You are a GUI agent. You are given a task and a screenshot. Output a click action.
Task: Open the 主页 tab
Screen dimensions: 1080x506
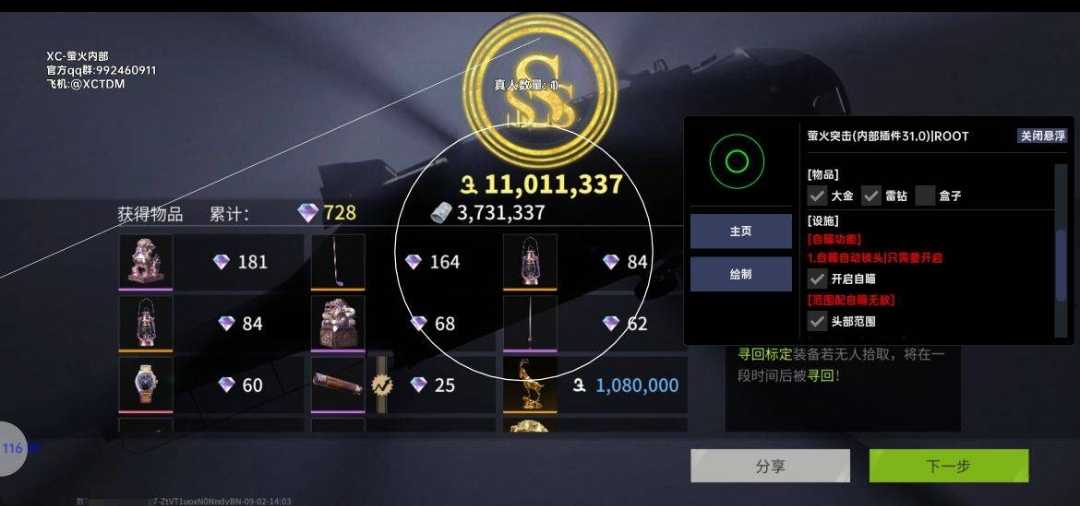pos(741,231)
